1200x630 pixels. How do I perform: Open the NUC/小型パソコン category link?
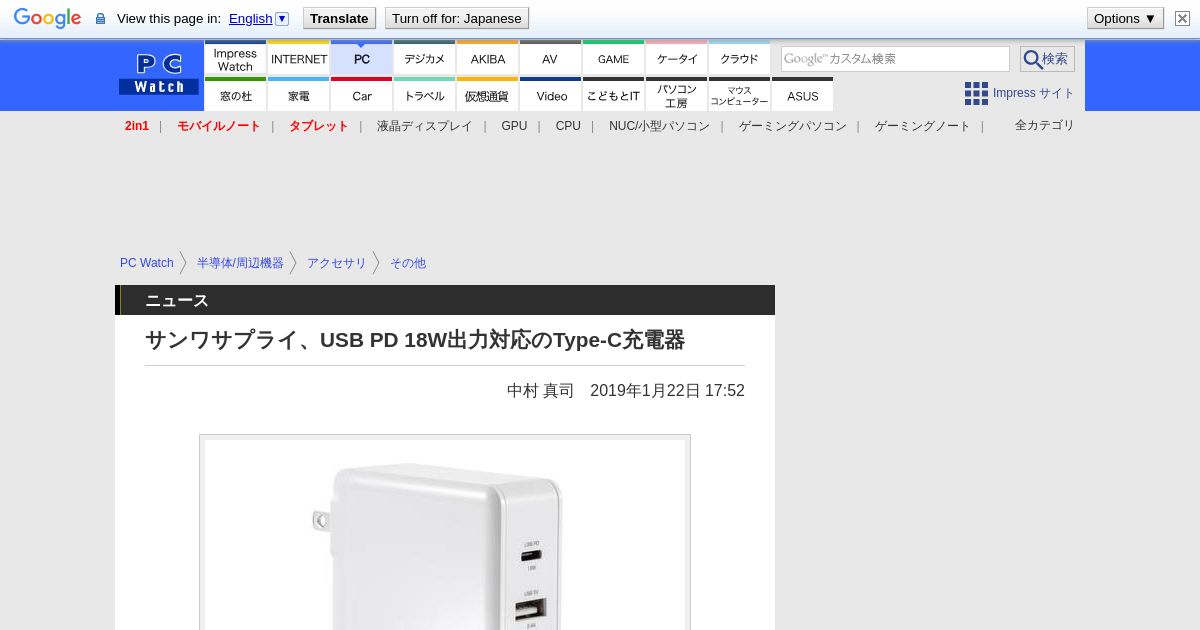pyautogui.click(x=659, y=126)
